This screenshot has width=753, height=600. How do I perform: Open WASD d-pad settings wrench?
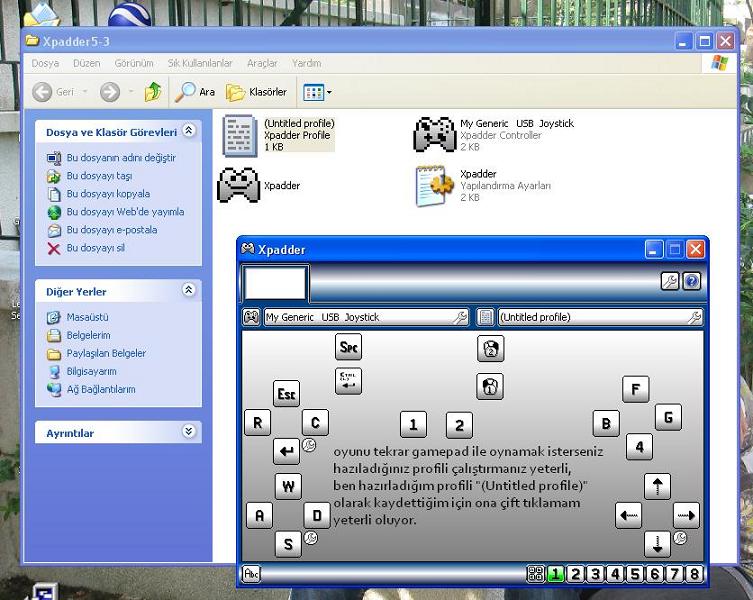pyautogui.click(x=311, y=538)
